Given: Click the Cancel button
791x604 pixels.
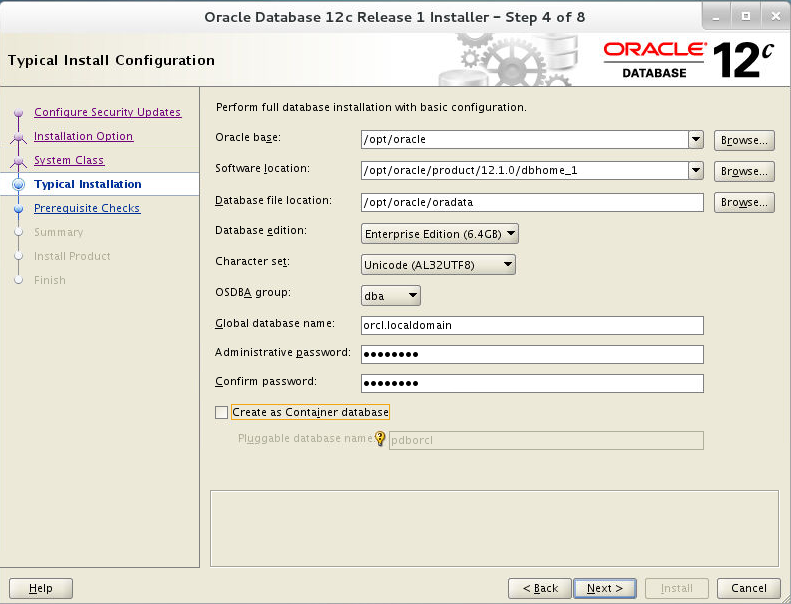Looking at the screenshot, I should [x=749, y=588].
